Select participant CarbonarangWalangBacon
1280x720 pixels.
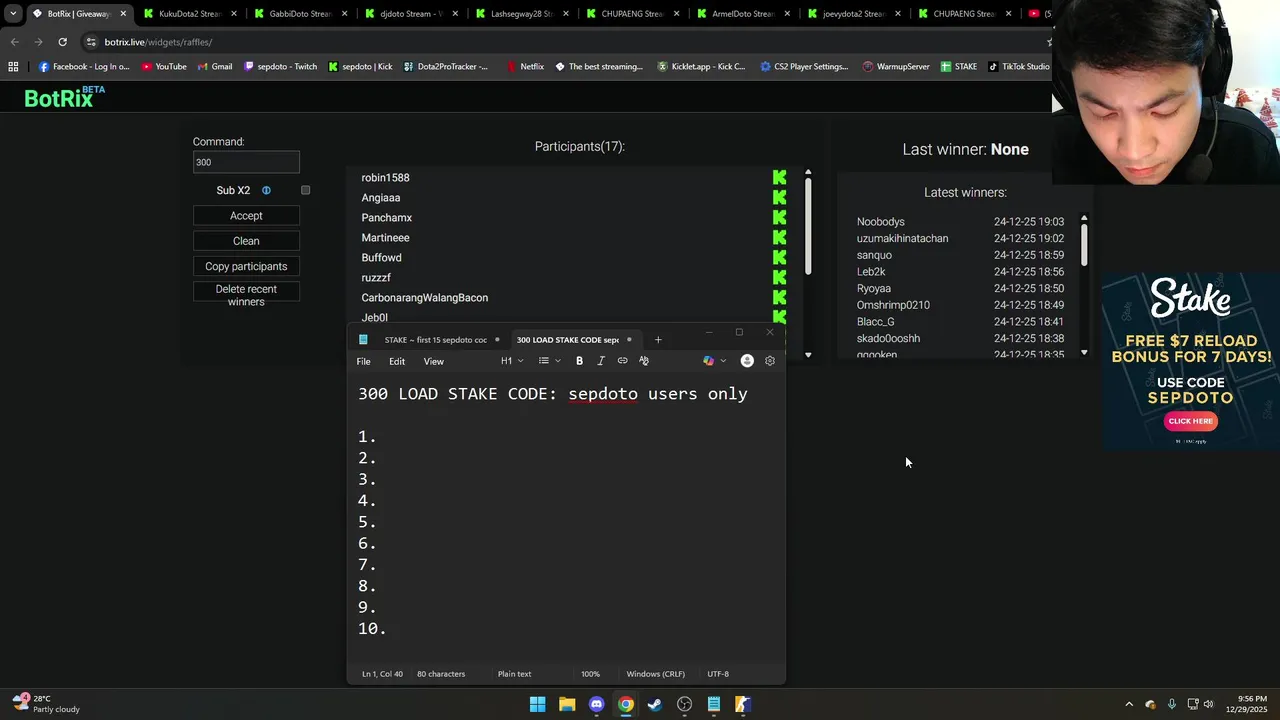pyautogui.click(x=425, y=298)
